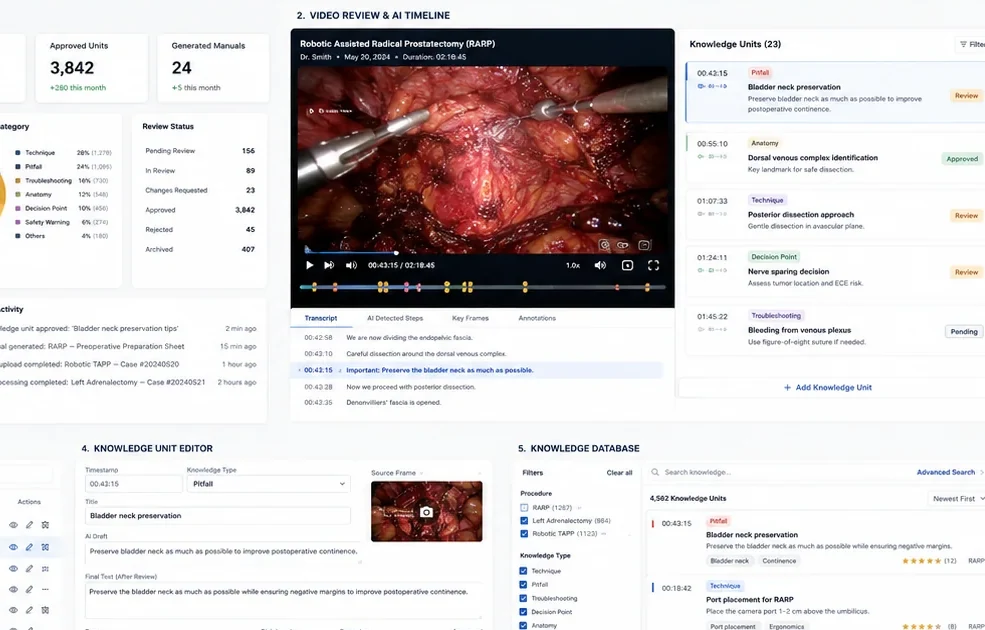The width and height of the screenshot is (985, 630).
Task: Uncheck Robotic TAPP procedure filter
Action: pyautogui.click(x=524, y=533)
